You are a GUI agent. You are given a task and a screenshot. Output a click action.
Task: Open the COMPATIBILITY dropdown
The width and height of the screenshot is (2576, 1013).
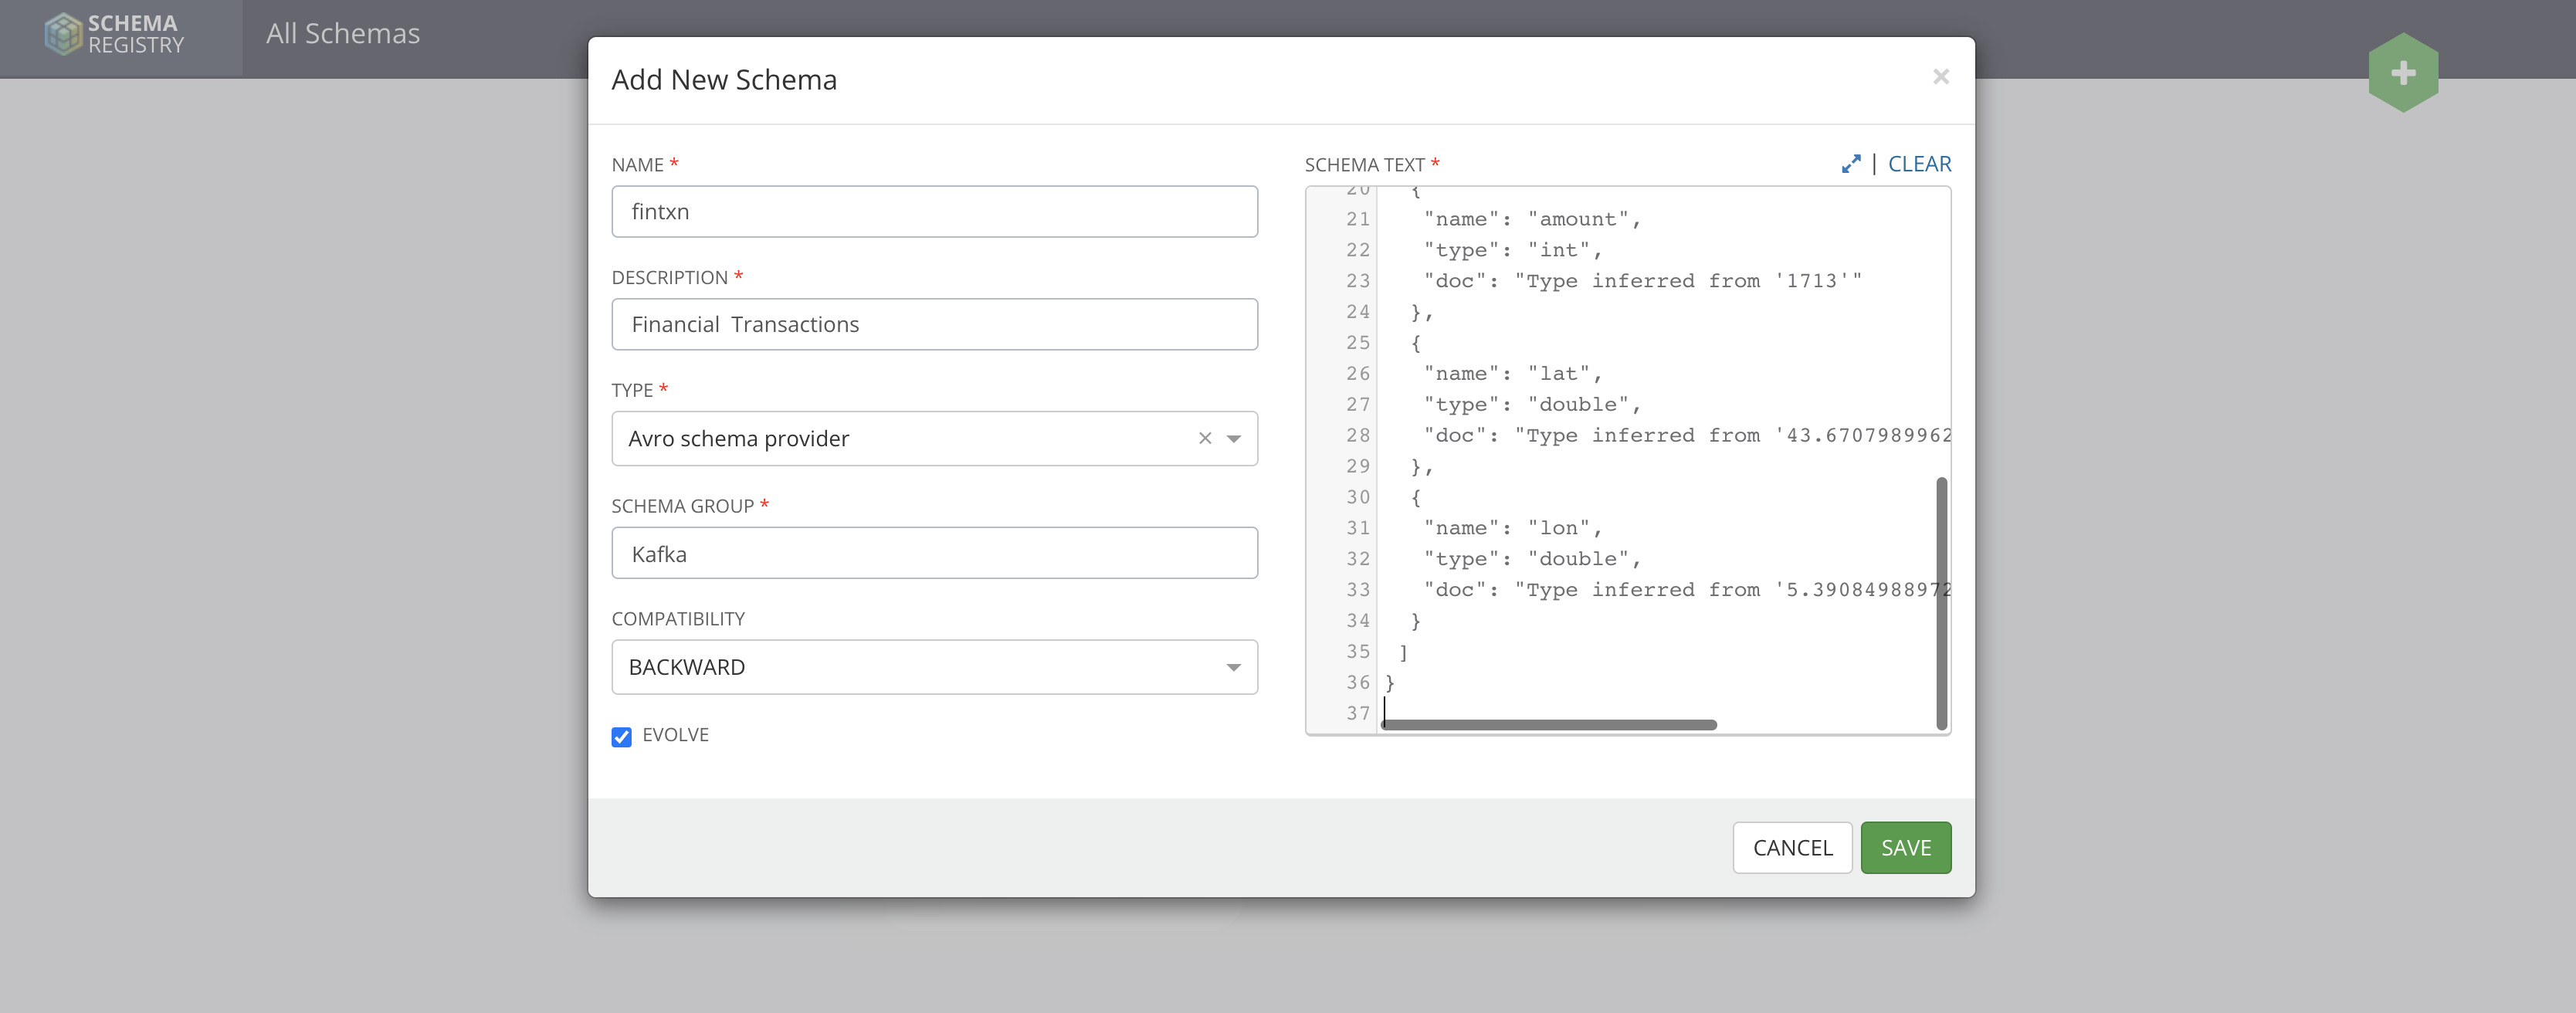[x=933, y=667]
